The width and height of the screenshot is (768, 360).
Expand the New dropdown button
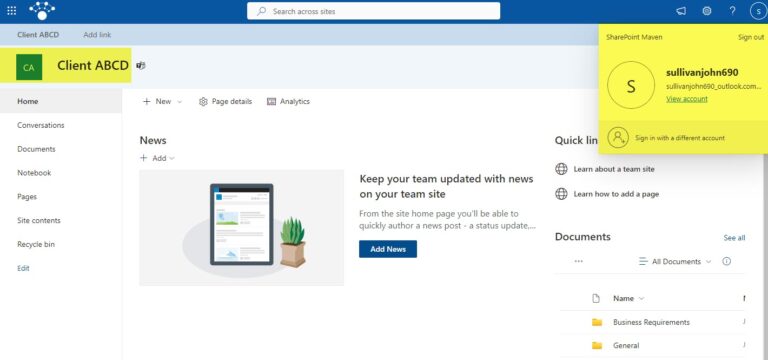(x=162, y=101)
